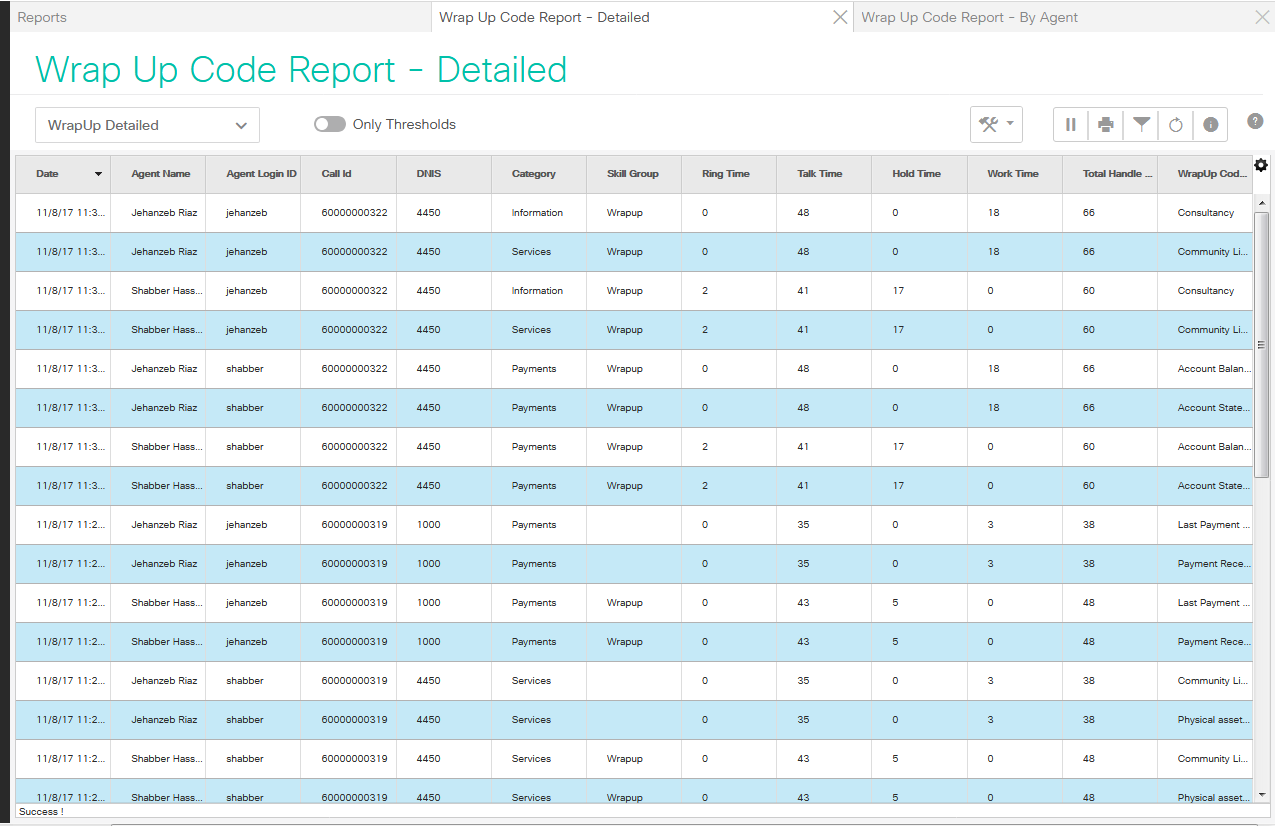The height and width of the screenshot is (826, 1275).
Task: Click the scroll down arrow of the grid
Action: click(x=1260, y=795)
